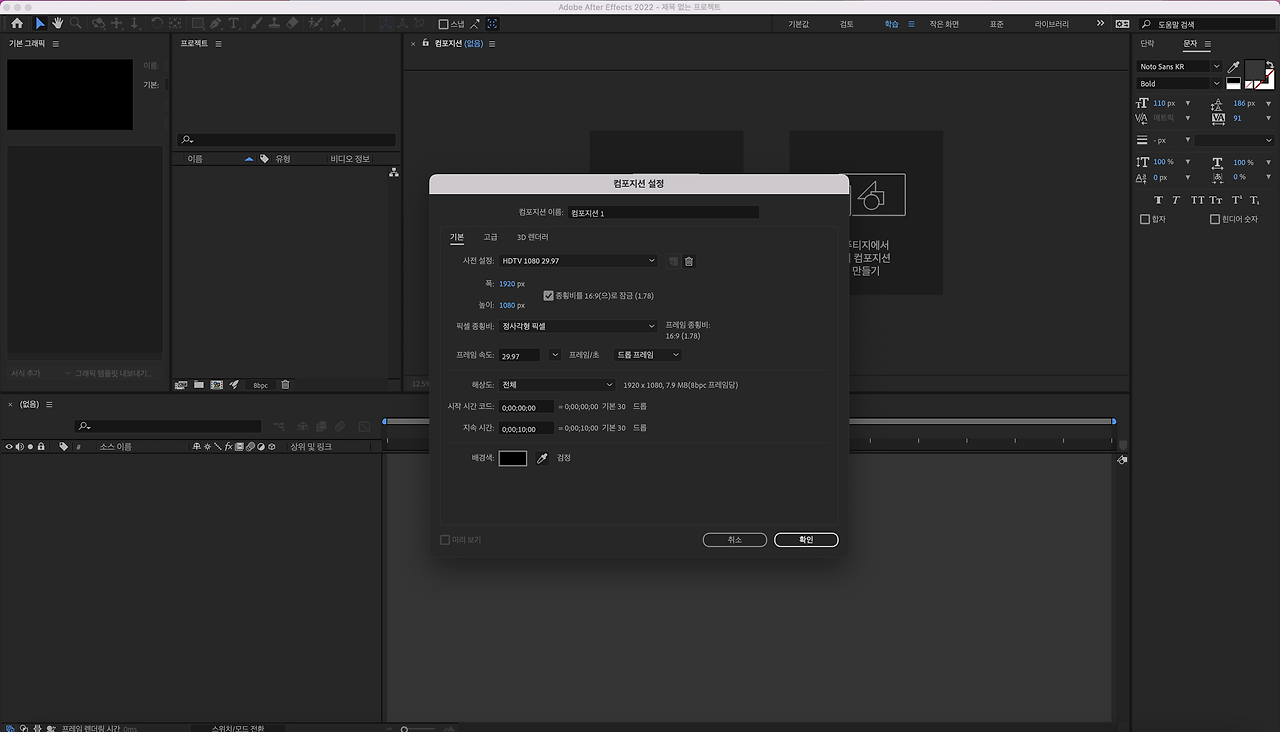
Task: Click the trash icon next to preset dropdown
Action: pos(689,261)
